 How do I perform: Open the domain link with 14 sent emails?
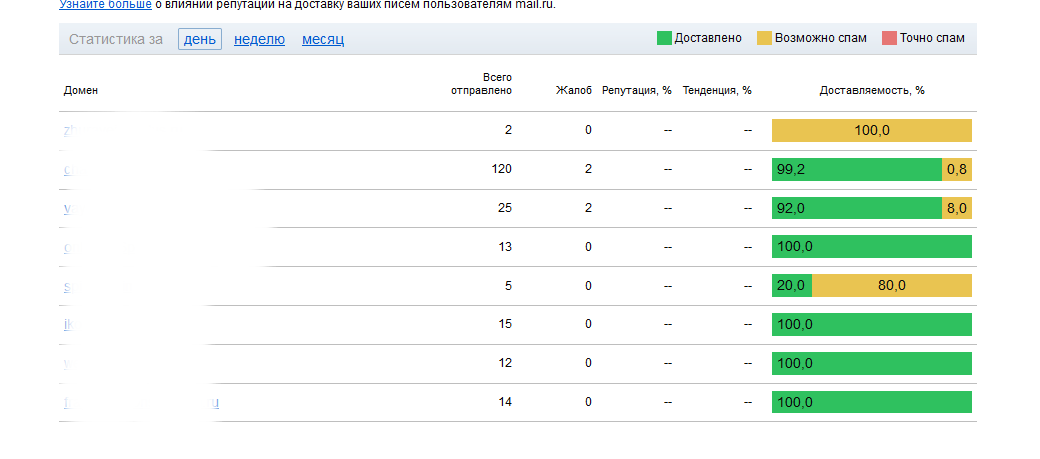click(x=140, y=402)
